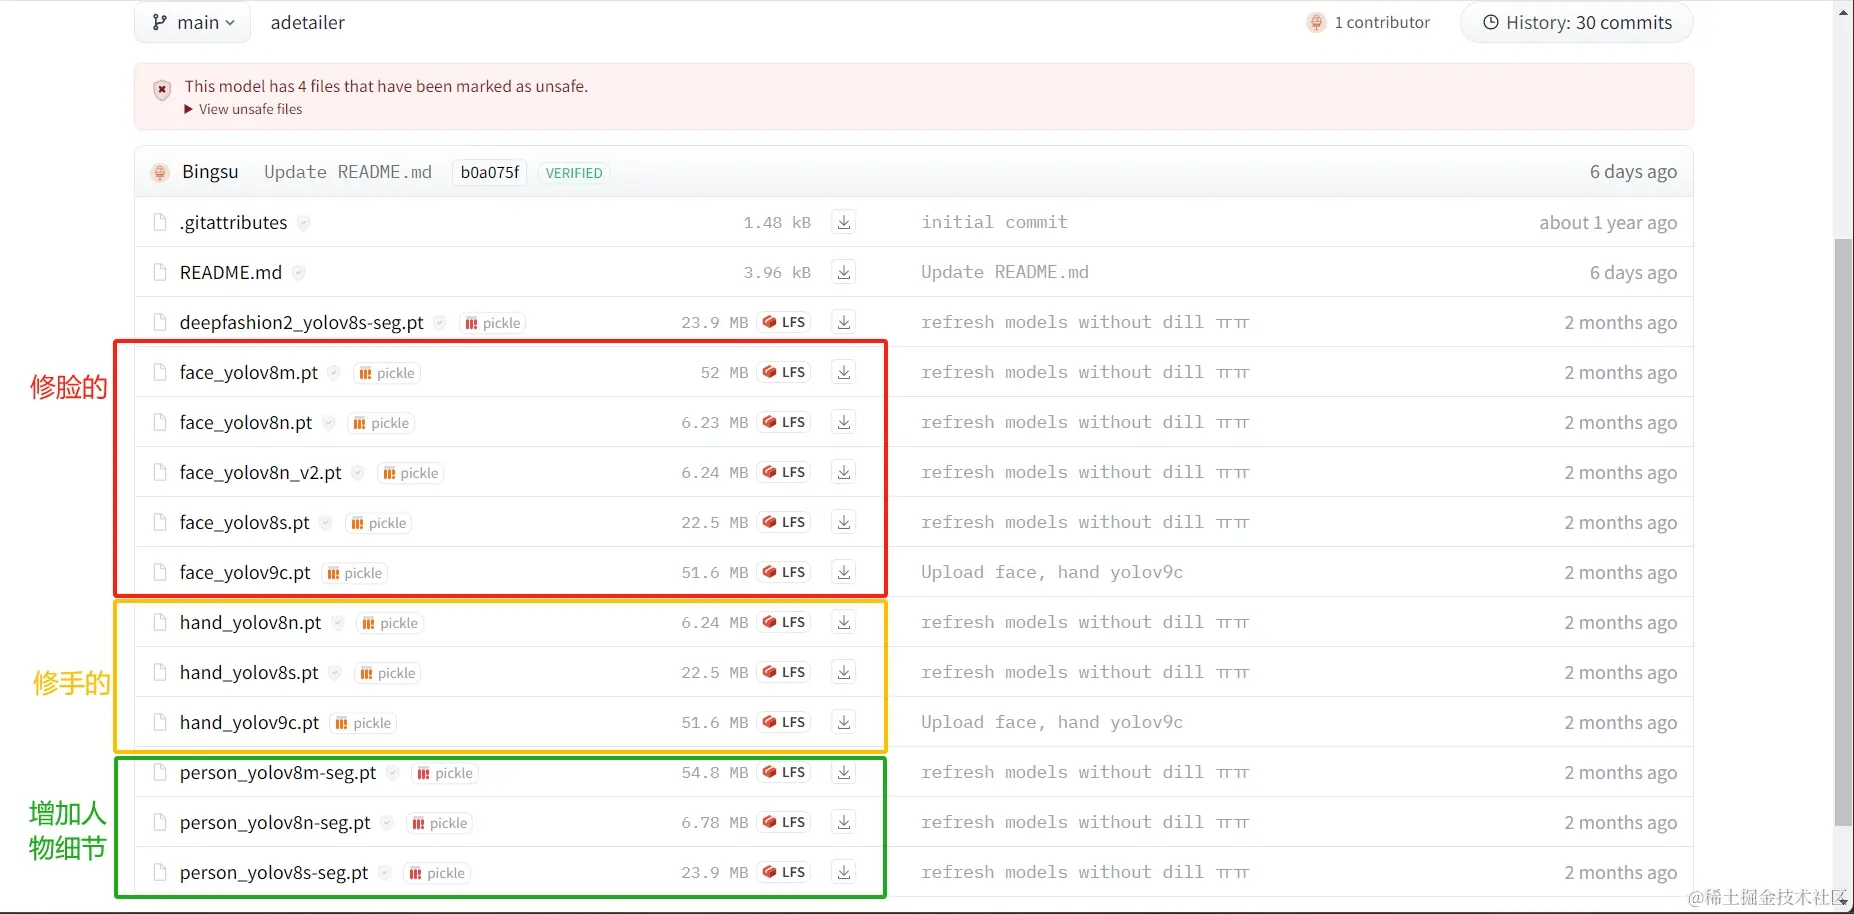Viewport: 1854px width, 914px height.
Task: Open the face_yolov9c.pt file page
Action: (245, 572)
